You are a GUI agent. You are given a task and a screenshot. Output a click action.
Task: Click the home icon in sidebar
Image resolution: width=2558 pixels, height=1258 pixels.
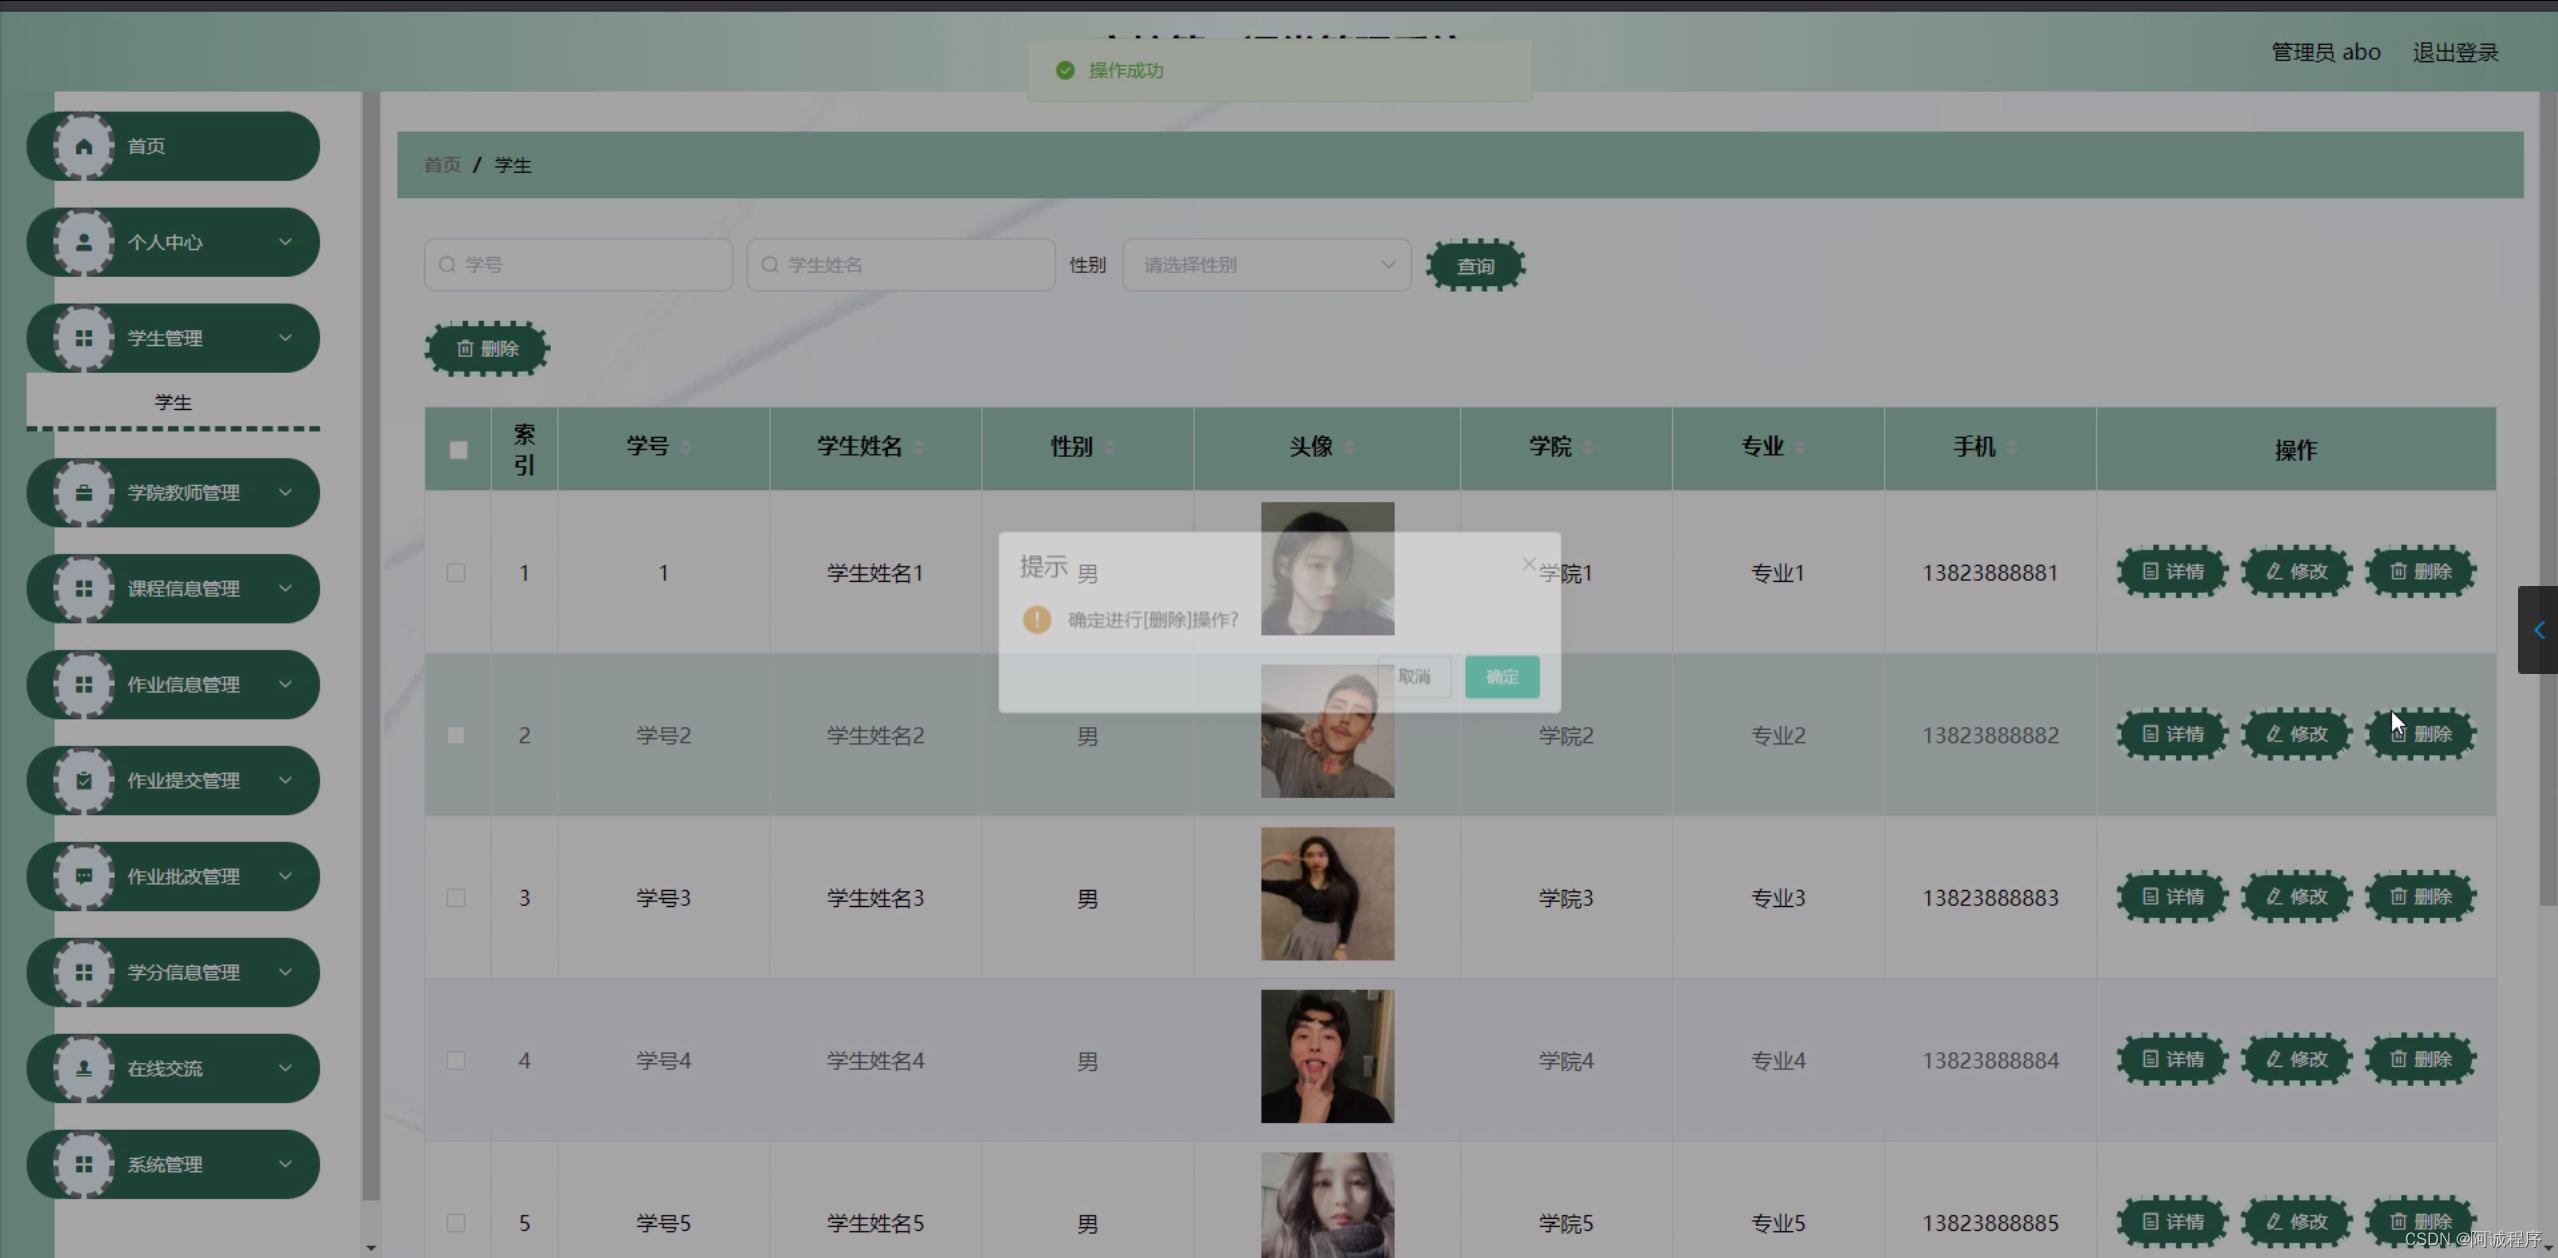coord(84,147)
